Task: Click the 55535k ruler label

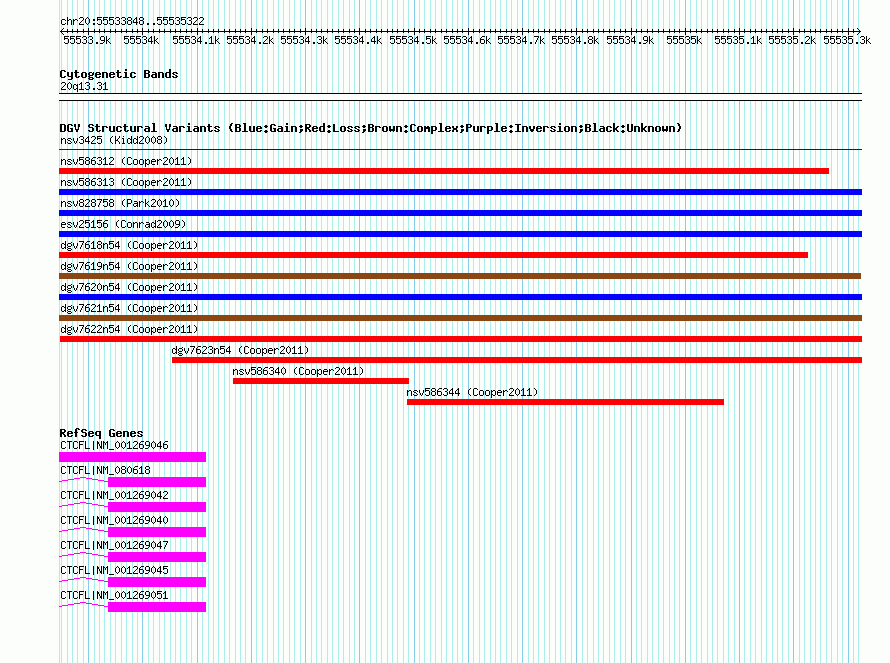Action: [683, 40]
